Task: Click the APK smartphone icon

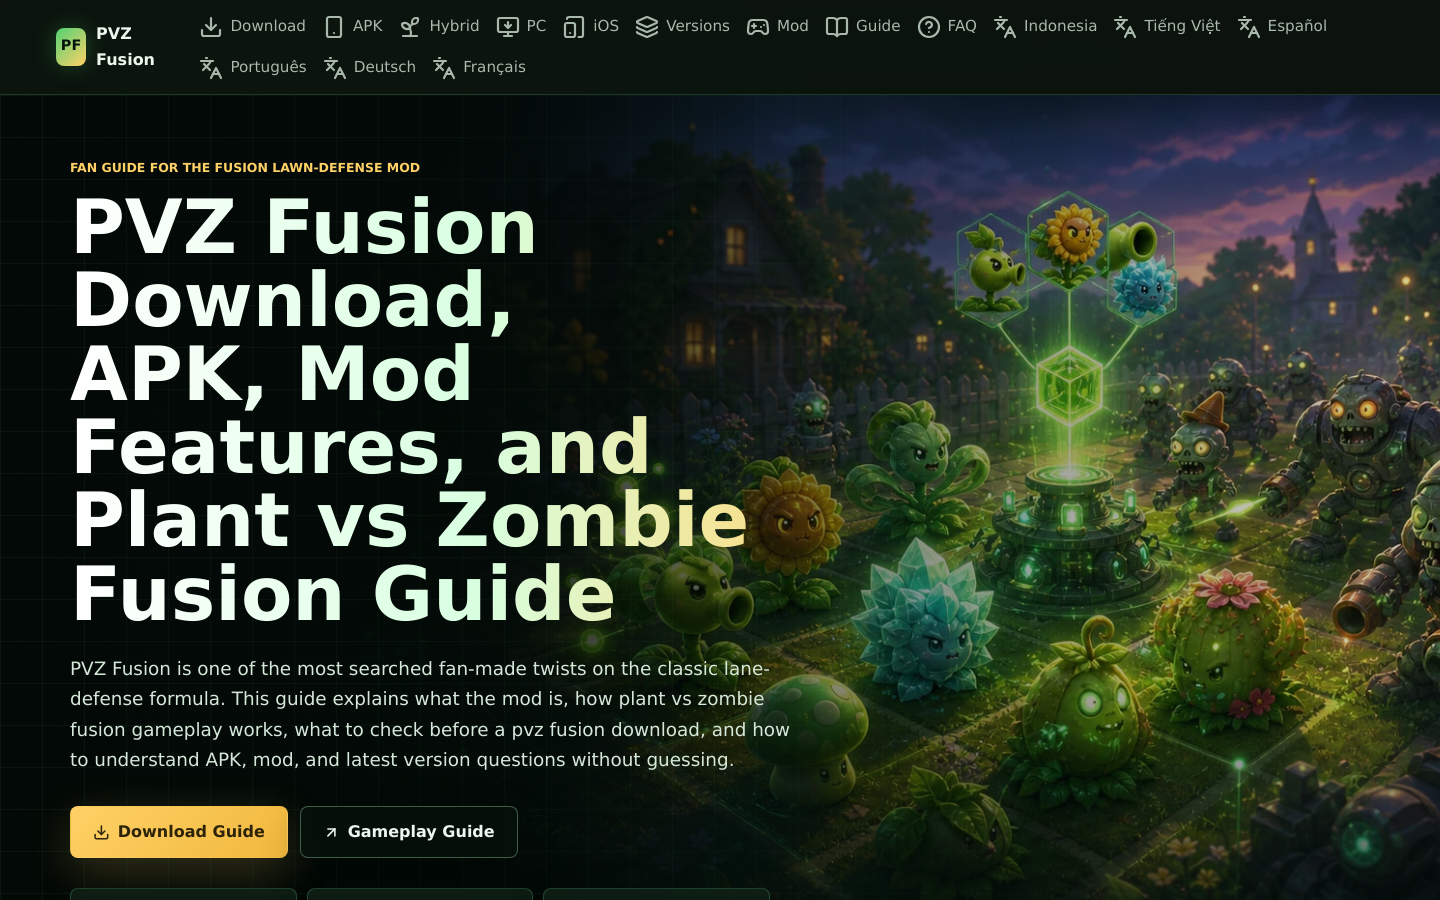Action: click(334, 27)
